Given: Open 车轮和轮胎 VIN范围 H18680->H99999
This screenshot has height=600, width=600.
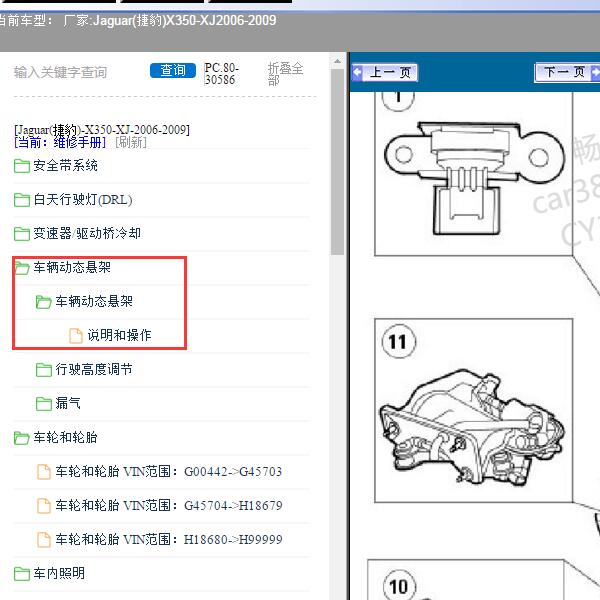Looking at the screenshot, I should pyautogui.click(x=169, y=540).
